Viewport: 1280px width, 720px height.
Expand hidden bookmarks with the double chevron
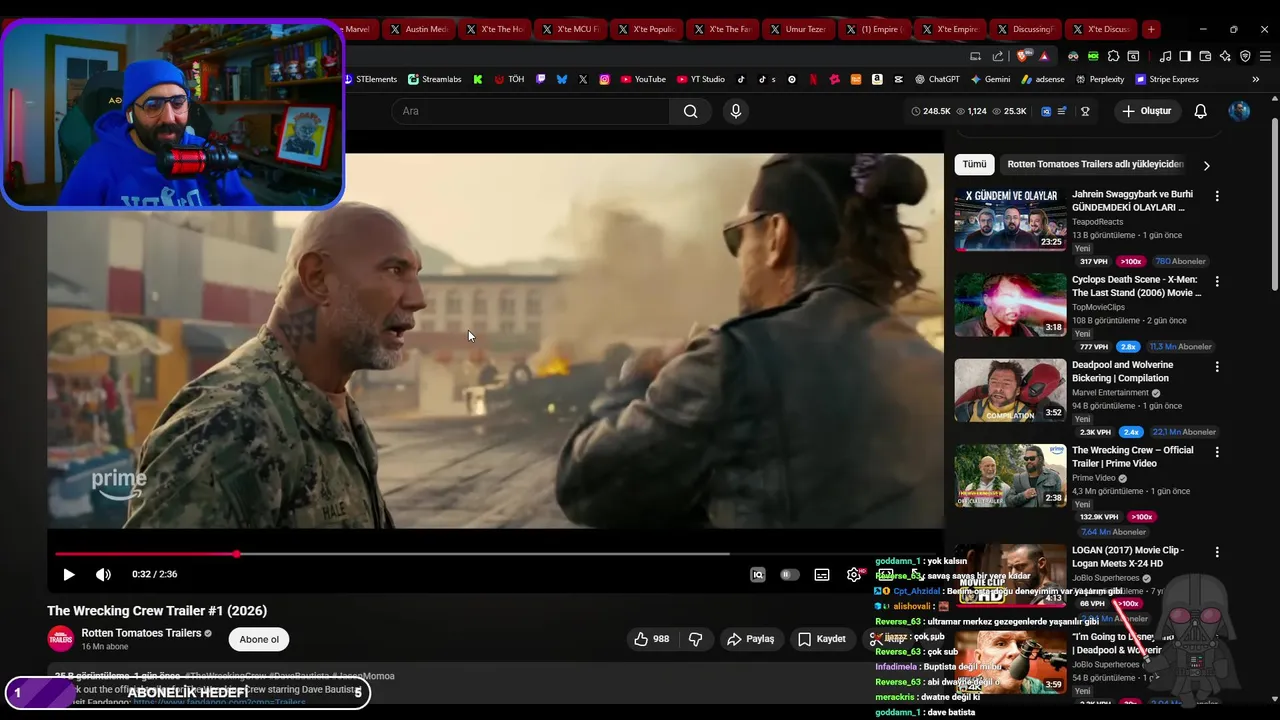[x=1256, y=79]
